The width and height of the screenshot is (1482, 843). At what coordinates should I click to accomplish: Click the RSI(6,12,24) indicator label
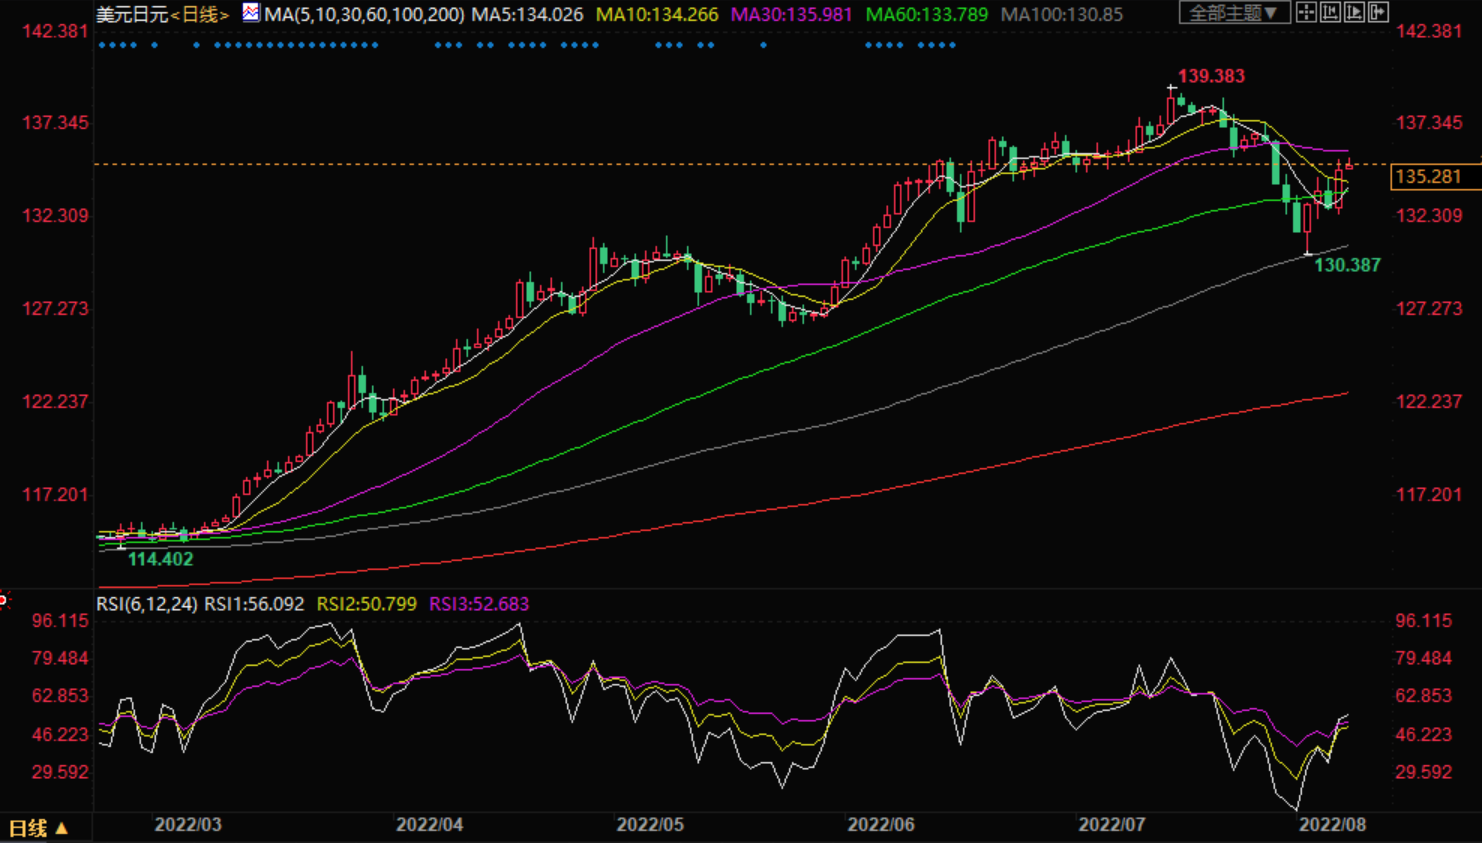[x=146, y=604]
